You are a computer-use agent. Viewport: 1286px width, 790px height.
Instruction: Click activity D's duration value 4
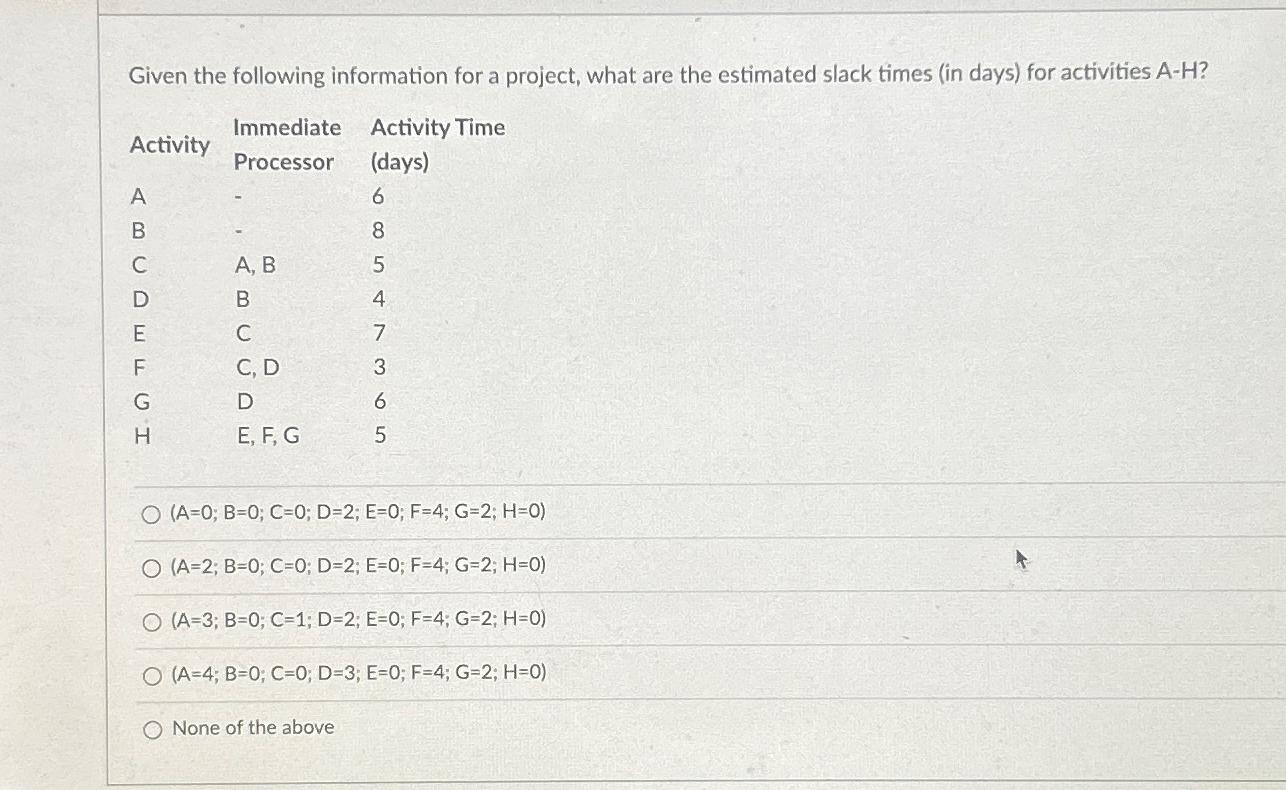coord(378,298)
